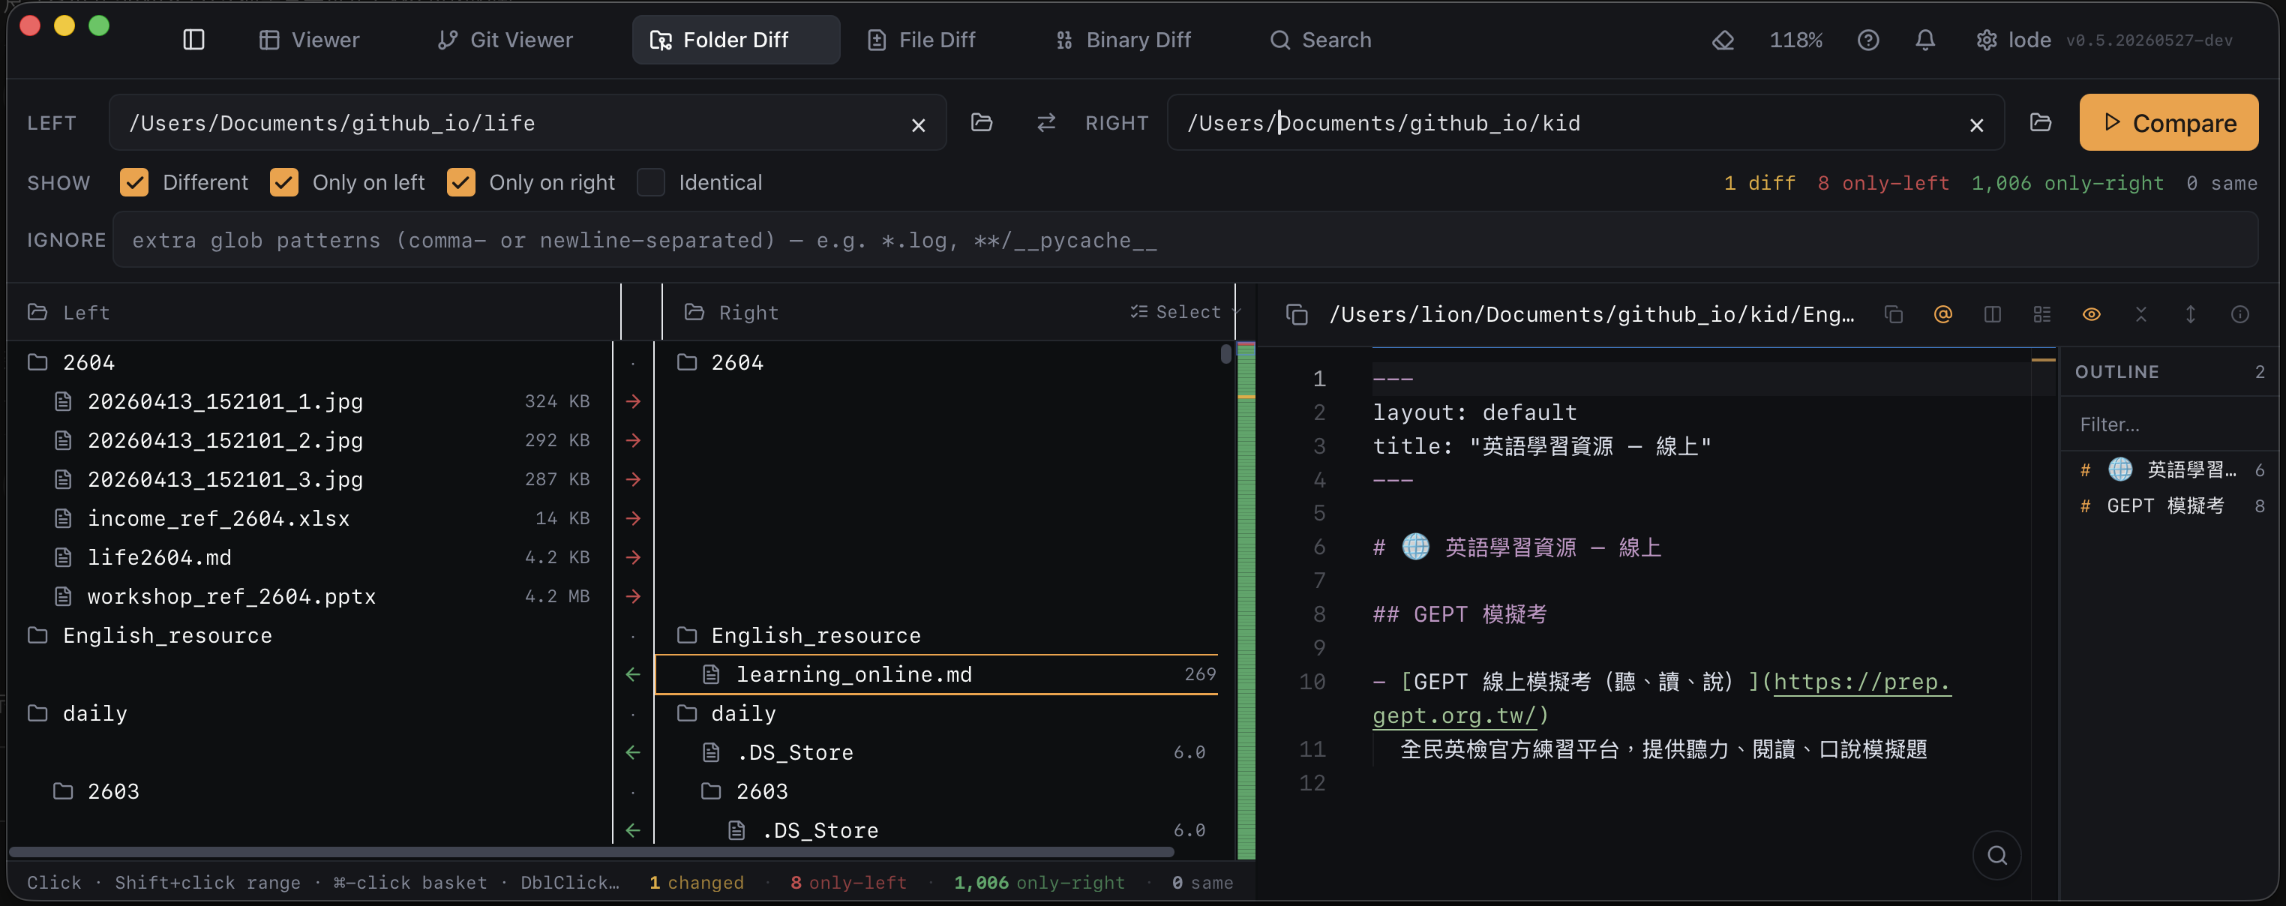Image resolution: width=2286 pixels, height=906 pixels.
Task: Open the preview info icon
Action: coord(2240,314)
